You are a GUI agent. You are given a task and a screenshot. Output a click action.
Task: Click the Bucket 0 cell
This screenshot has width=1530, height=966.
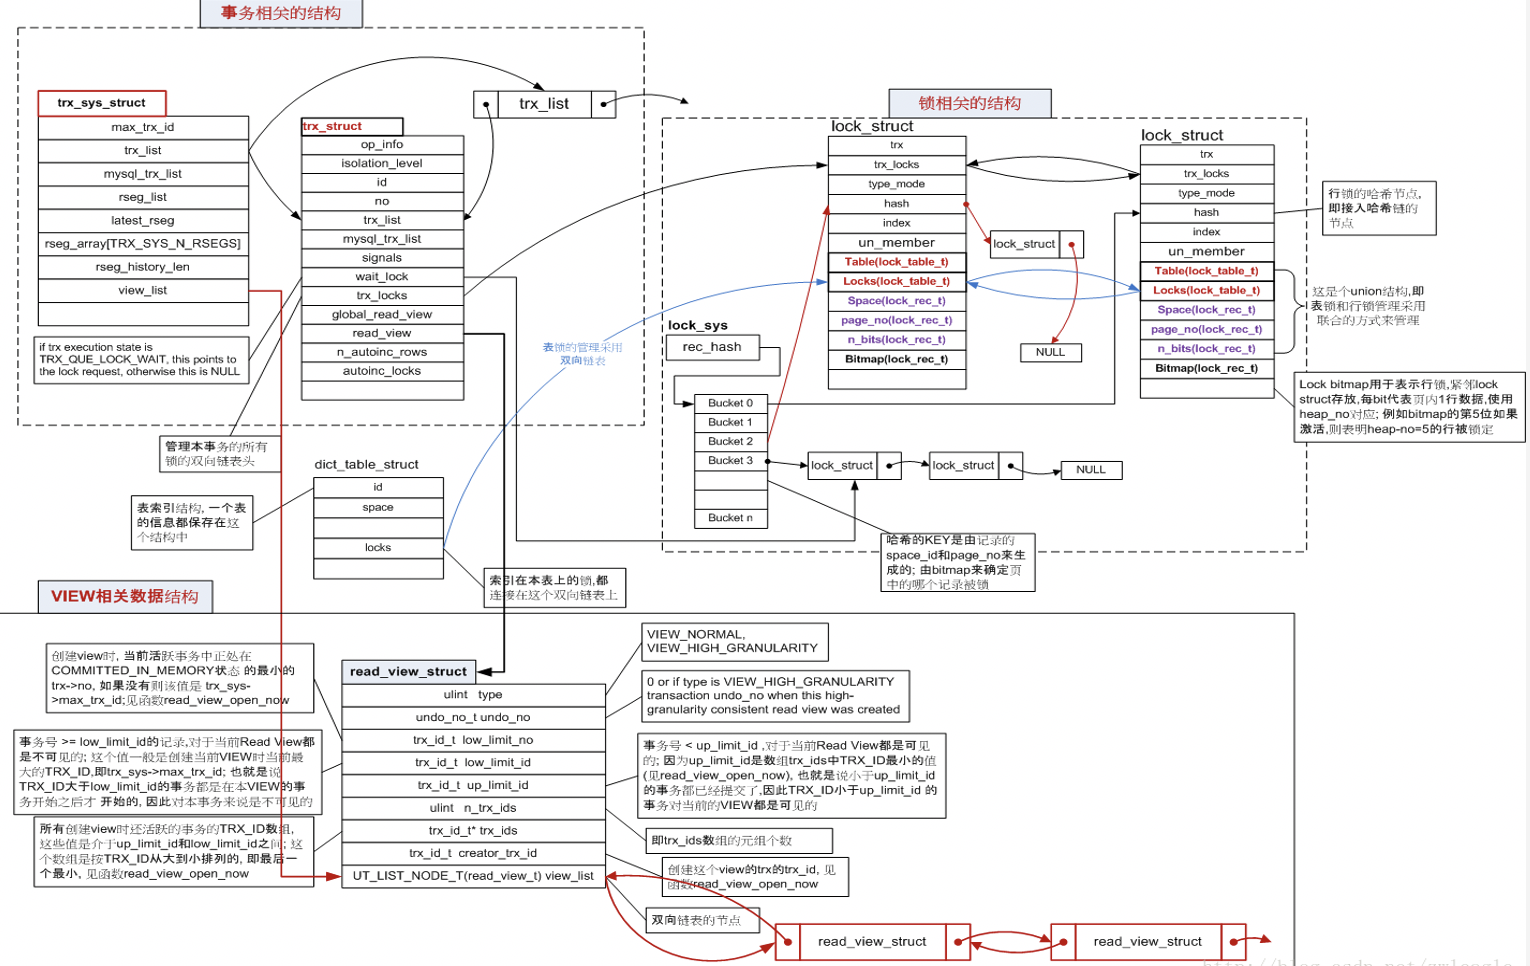click(730, 403)
